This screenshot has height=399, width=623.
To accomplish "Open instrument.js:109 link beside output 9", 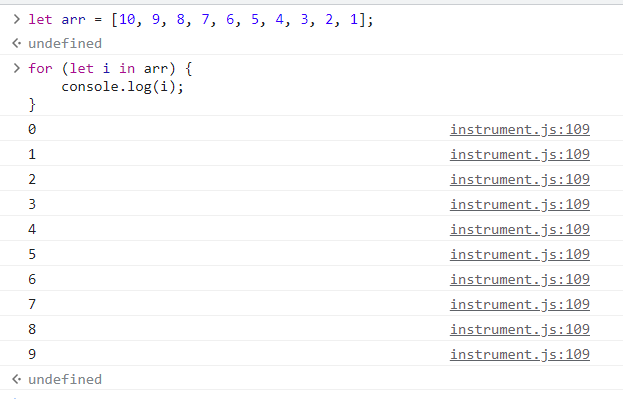I will (520, 355).
